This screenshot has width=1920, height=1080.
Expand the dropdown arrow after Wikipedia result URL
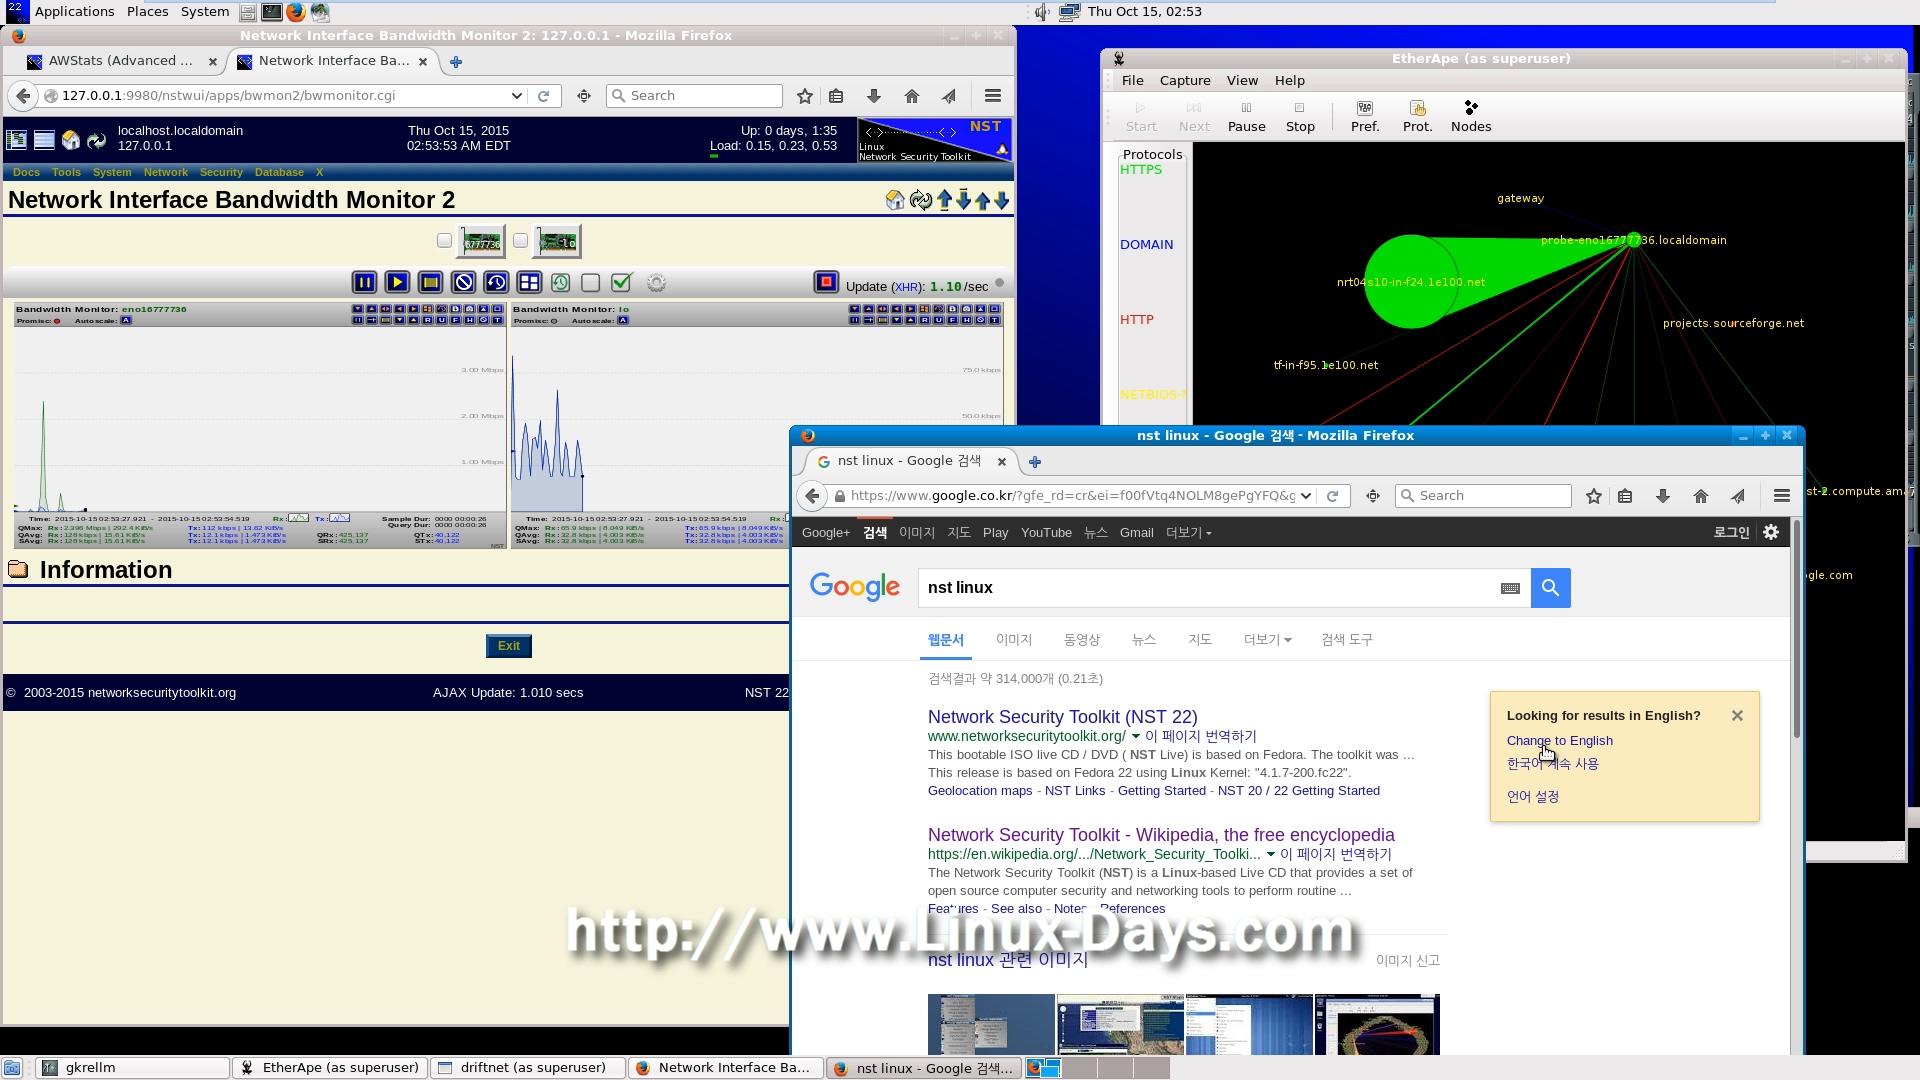[x=1271, y=855]
